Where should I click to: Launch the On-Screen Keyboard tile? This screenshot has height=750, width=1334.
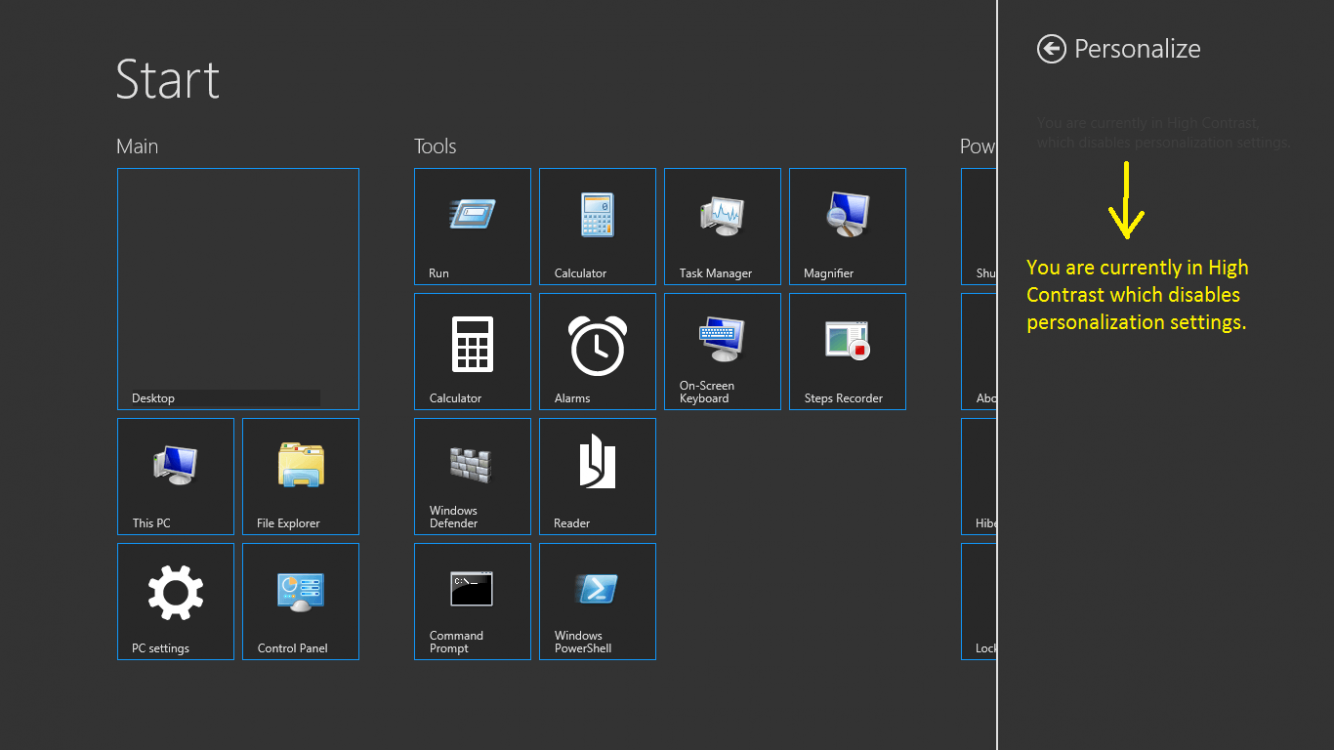[x=722, y=352]
